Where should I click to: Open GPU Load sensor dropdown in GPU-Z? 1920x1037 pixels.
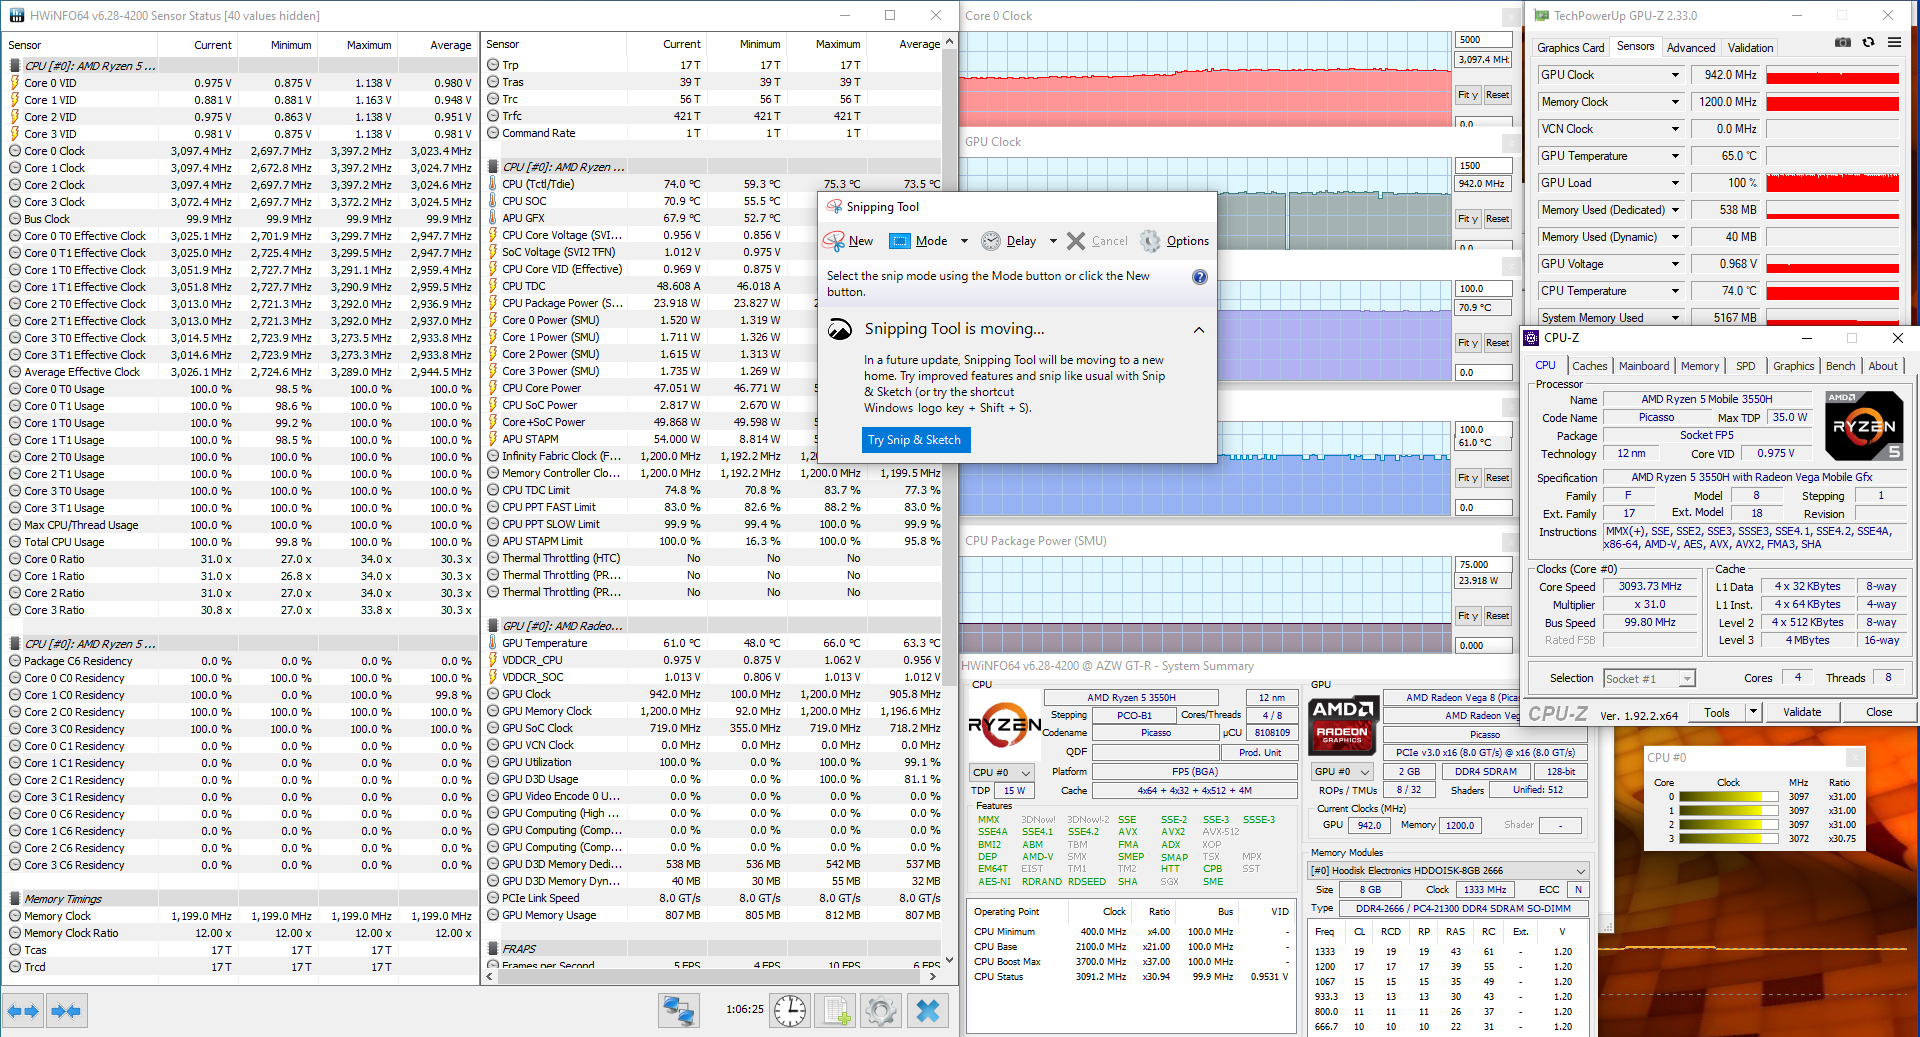click(x=1676, y=183)
